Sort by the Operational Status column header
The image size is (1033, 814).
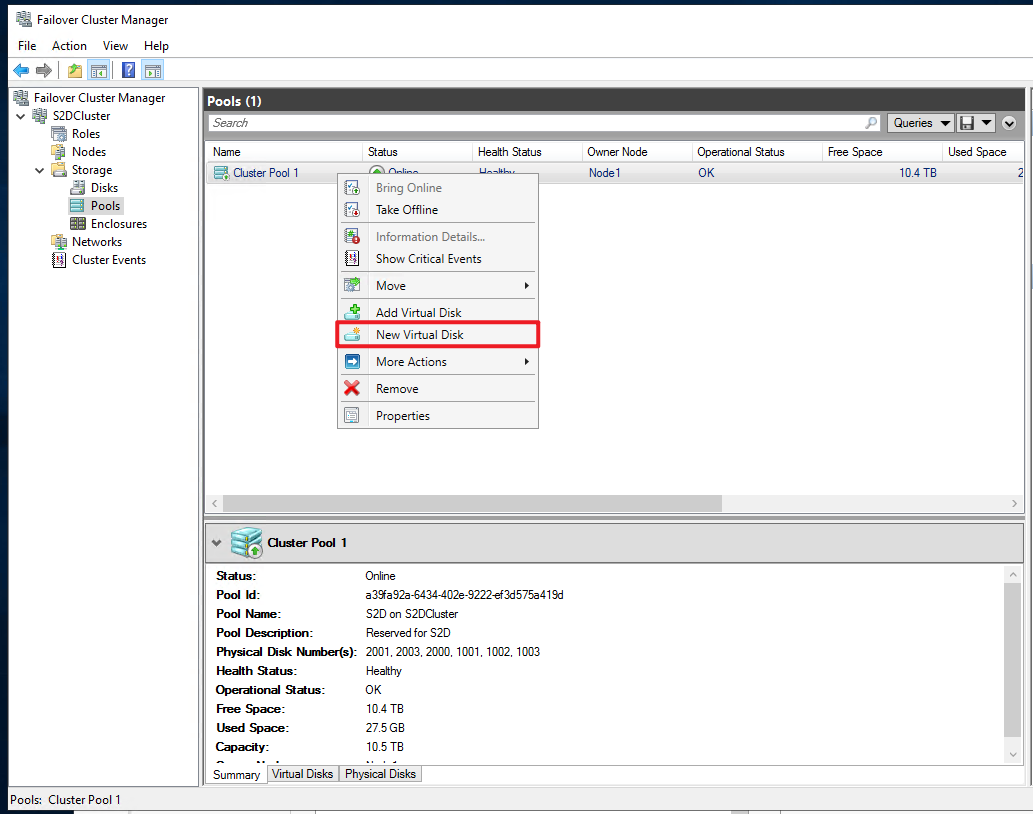[757, 151]
